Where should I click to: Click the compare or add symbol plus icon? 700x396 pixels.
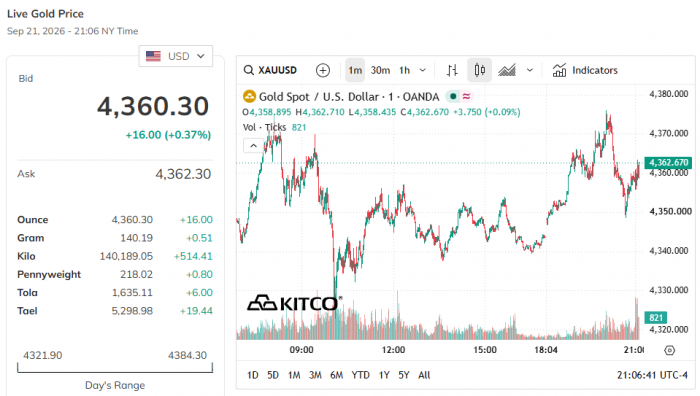(323, 70)
